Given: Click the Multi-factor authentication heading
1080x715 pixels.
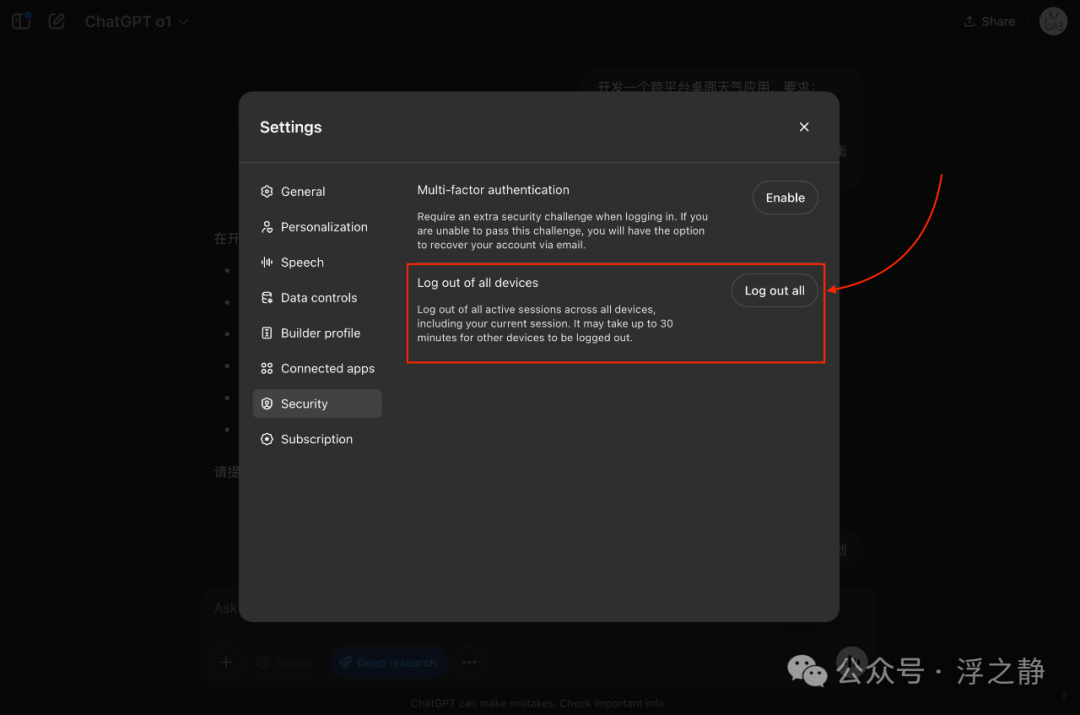Looking at the screenshot, I should pyautogui.click(x=493, y=190).
